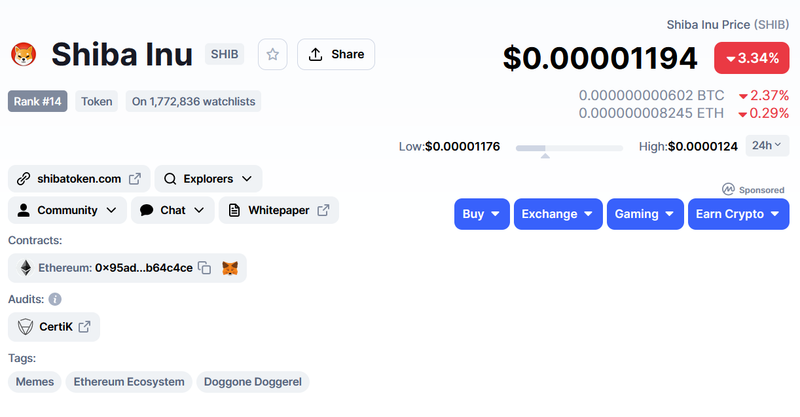Open the shibatoken.com website link
The width and height of the screenshot is (800, 417).
(79, 179)
